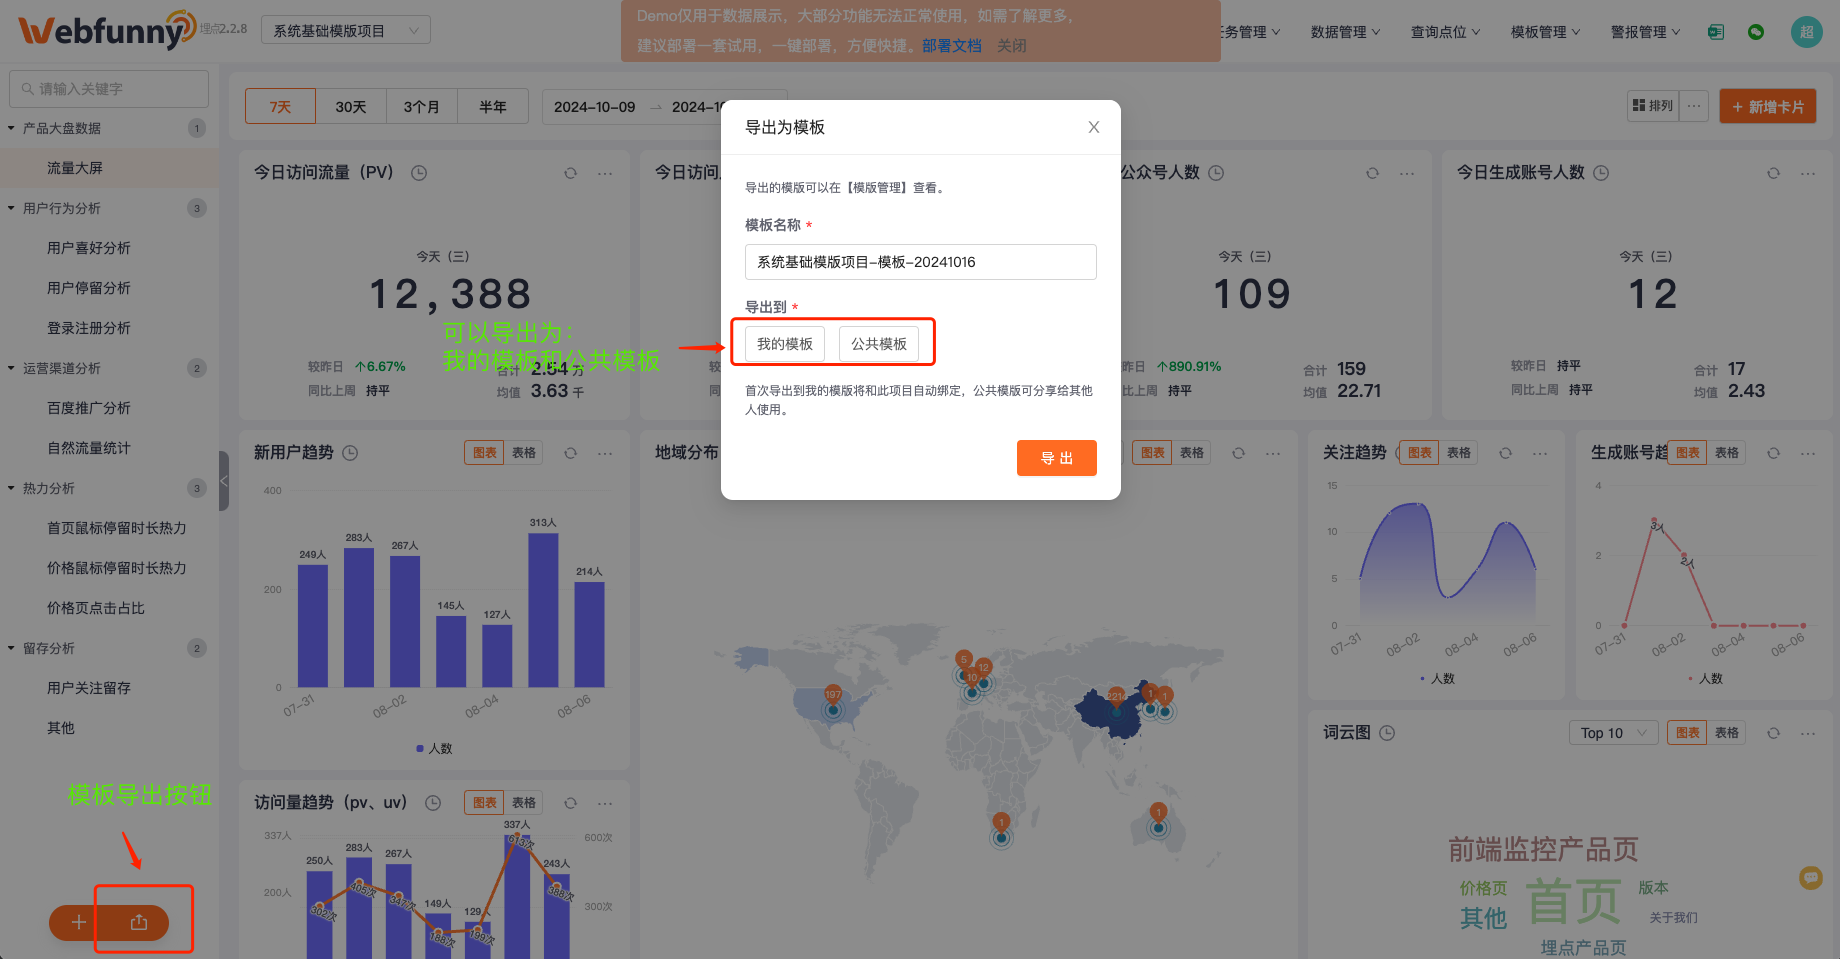Open the 模板管理 menu
Screen dimensions: 1840x959
1545,32
